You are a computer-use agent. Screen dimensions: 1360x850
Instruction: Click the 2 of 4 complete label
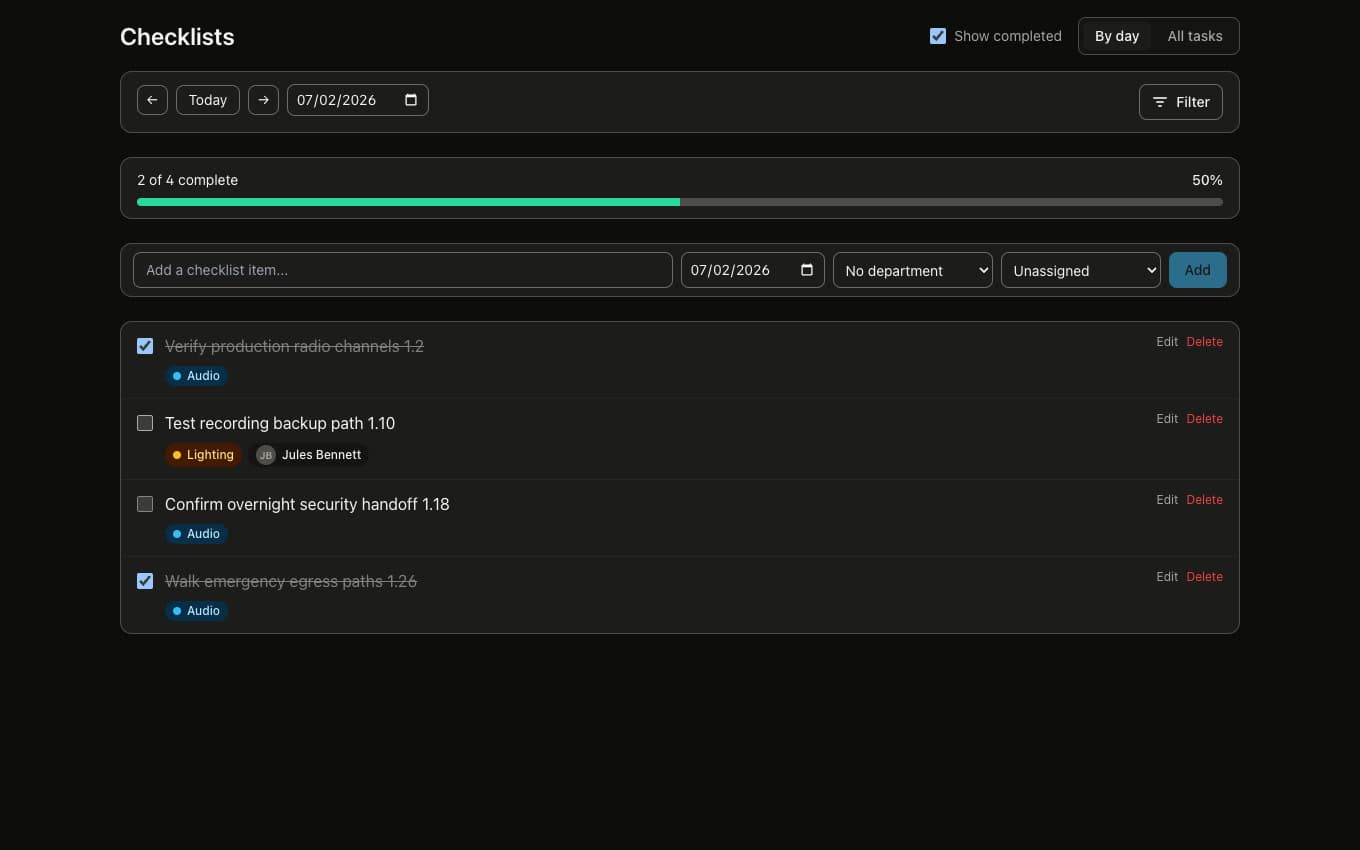tap(188, 180)
